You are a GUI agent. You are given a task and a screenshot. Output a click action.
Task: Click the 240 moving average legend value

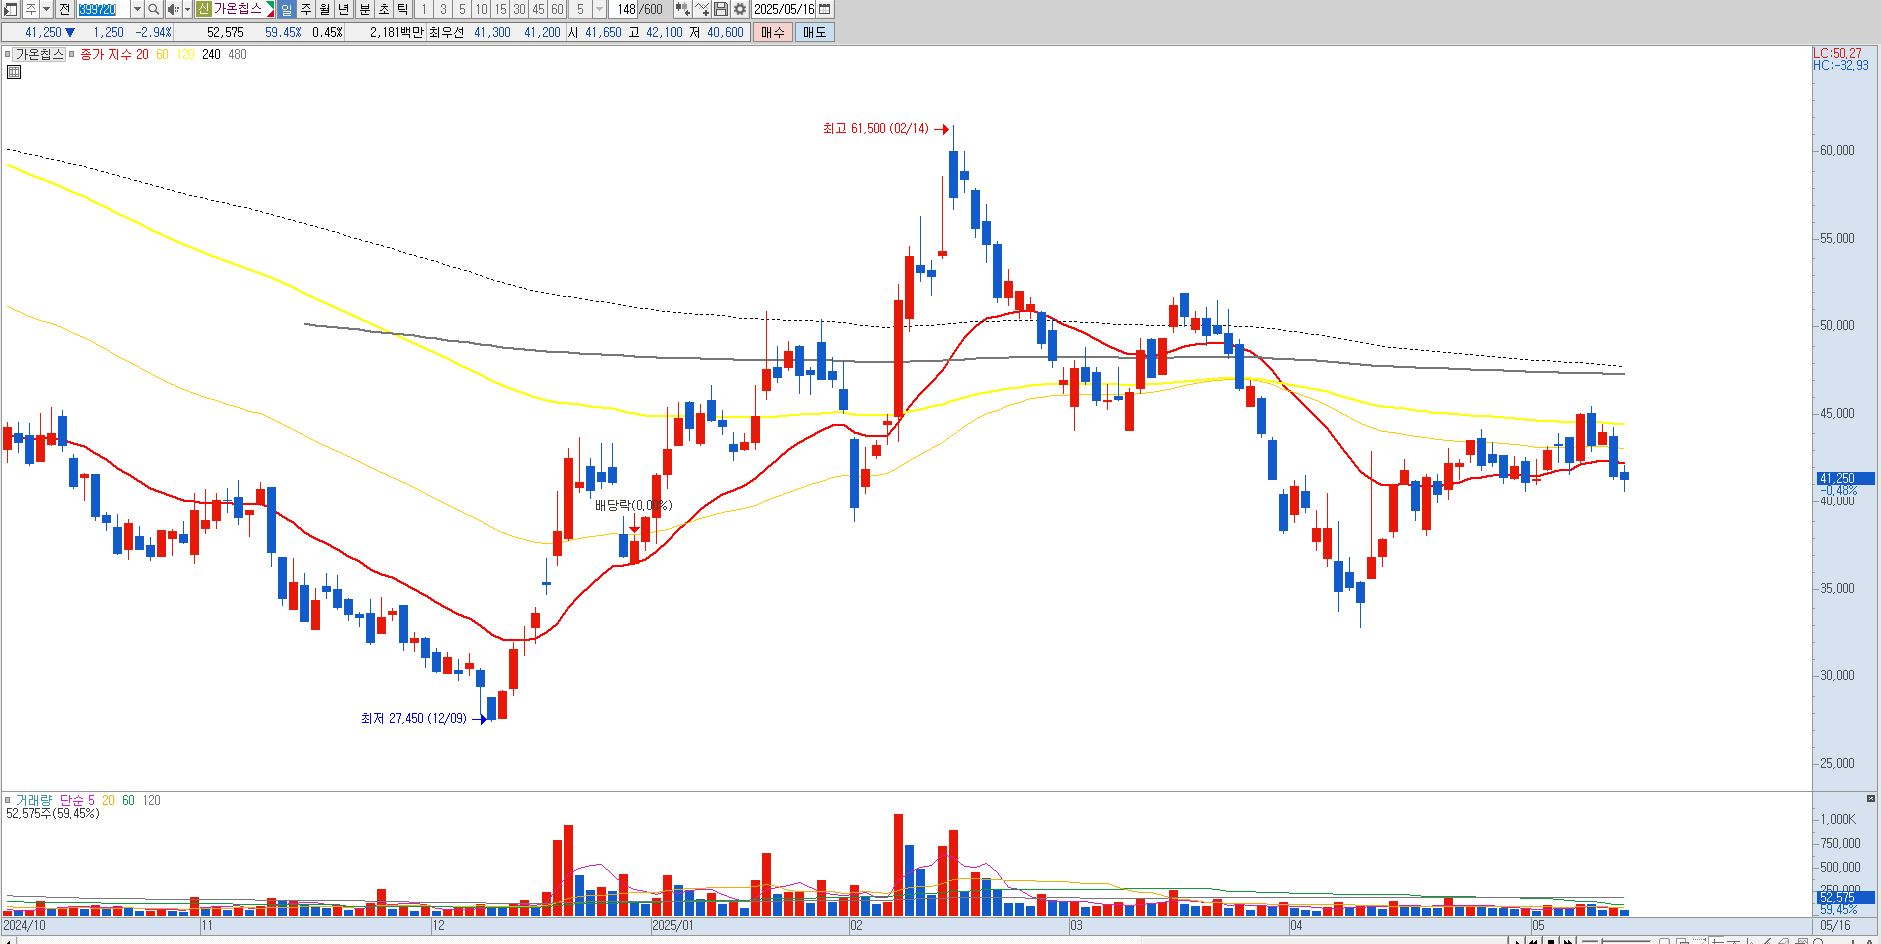[x=211, y=54]
